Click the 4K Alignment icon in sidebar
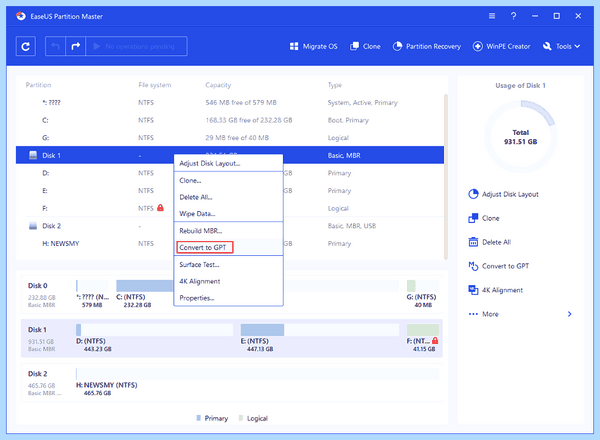 (x=473, y=290)
